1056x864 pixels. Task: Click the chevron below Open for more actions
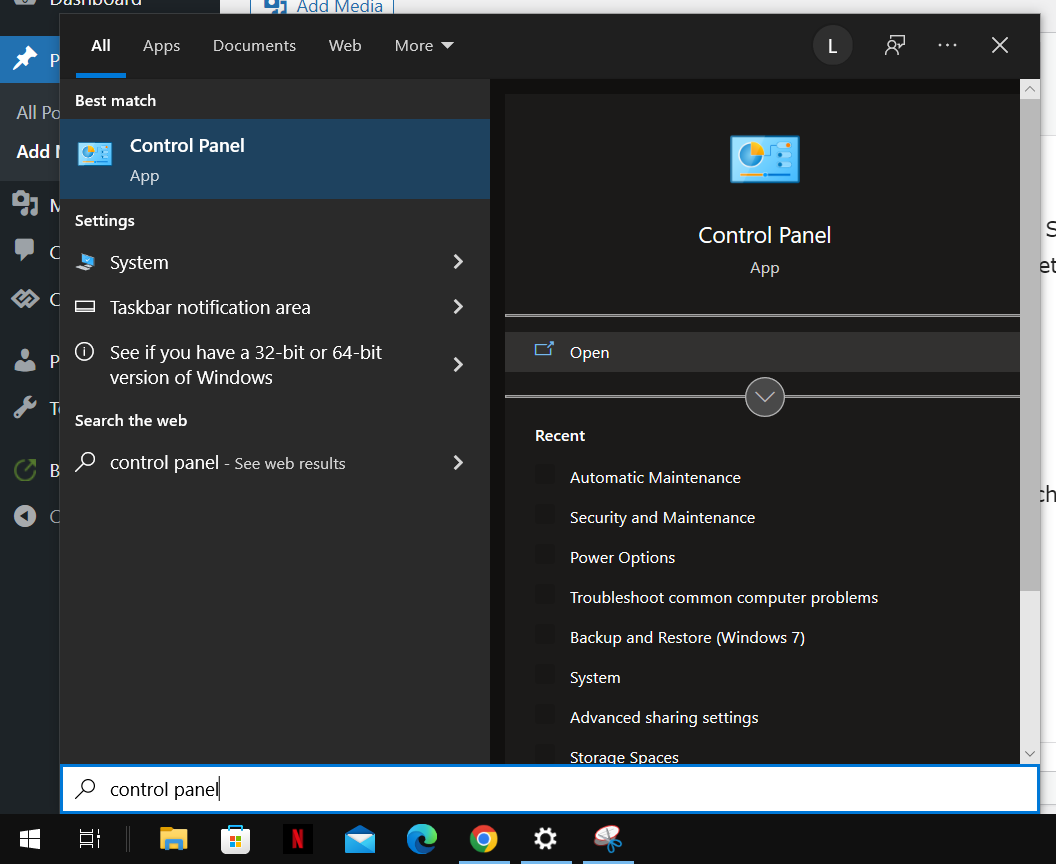(x=764, y=397)
